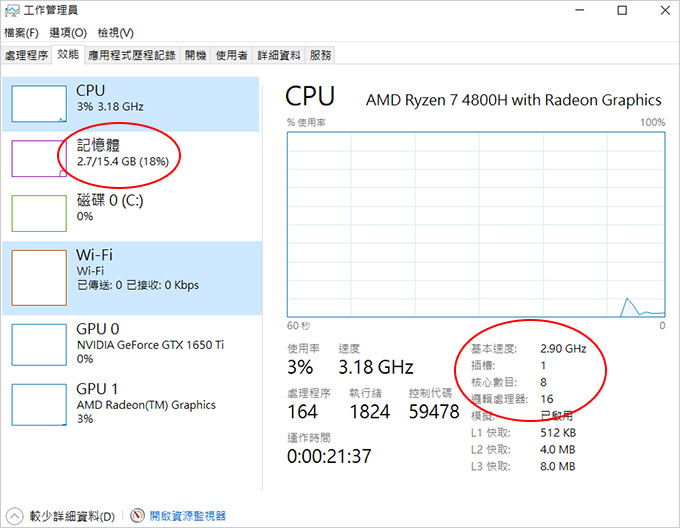Screen dimensions: 680x528
Task: Click the 較少詳細資料(D) label
Action: 72,516
